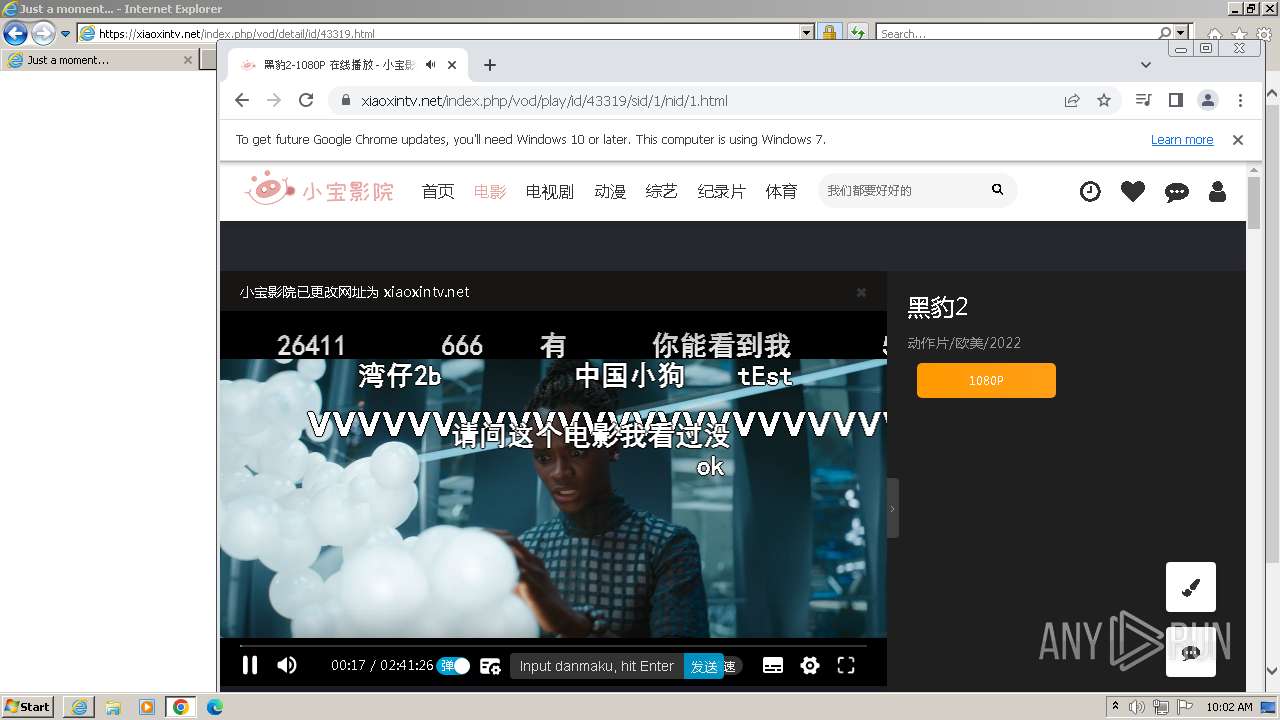The image size is (1280, 720).
Task: Toggle subtitles in the video player
Action: coord(773,666)
